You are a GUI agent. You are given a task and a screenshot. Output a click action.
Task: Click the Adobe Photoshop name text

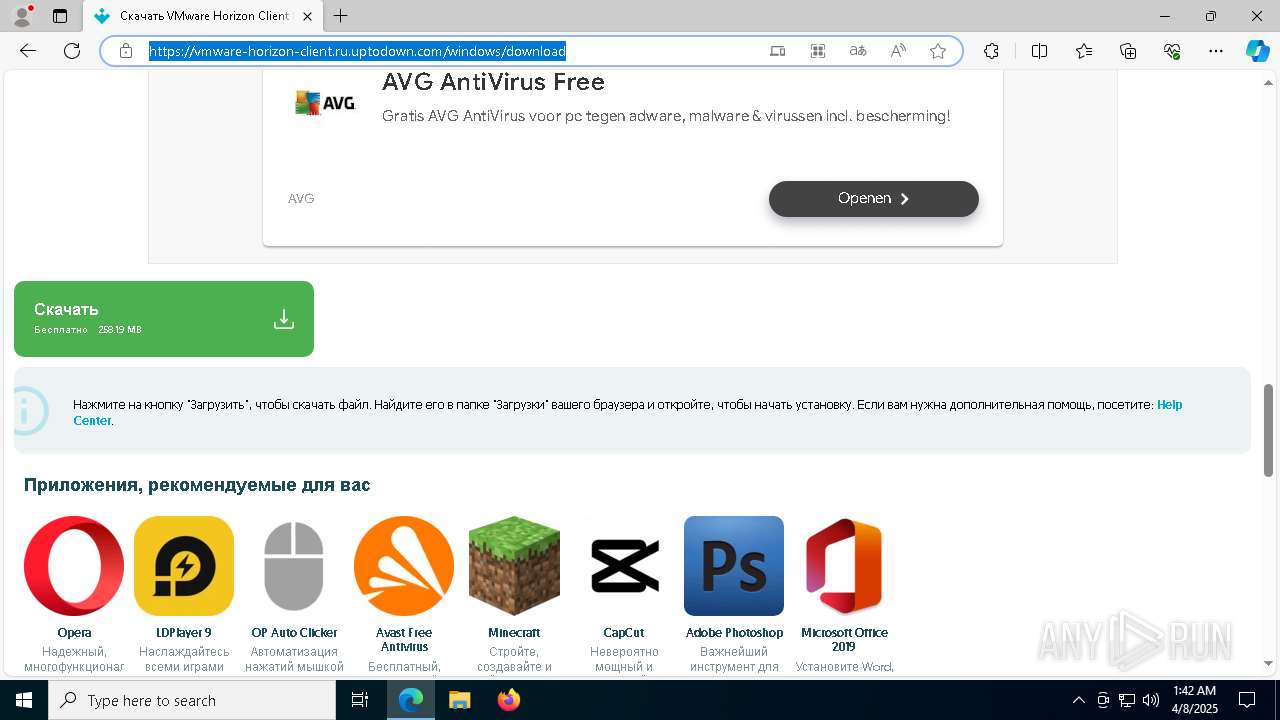tap(734, 633)
